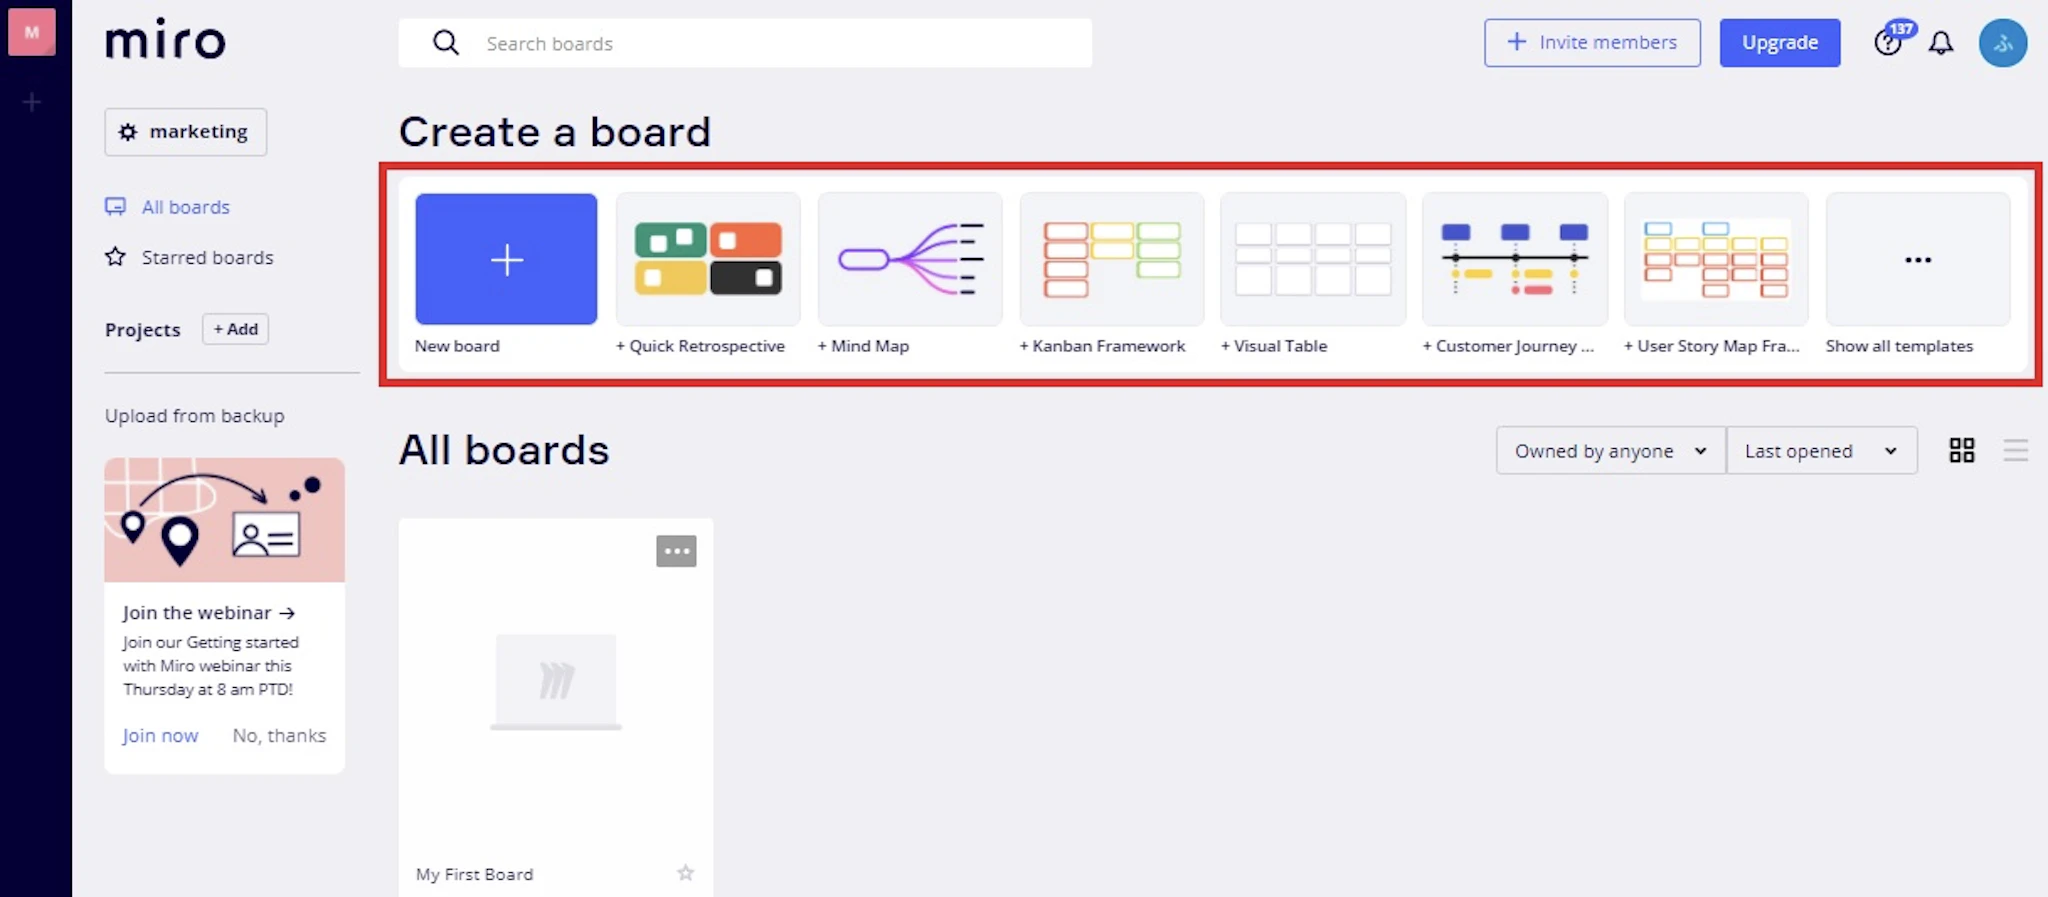2048x897 pixels.
Task: Open the help question mark icon
Action: coord(1887,43)
